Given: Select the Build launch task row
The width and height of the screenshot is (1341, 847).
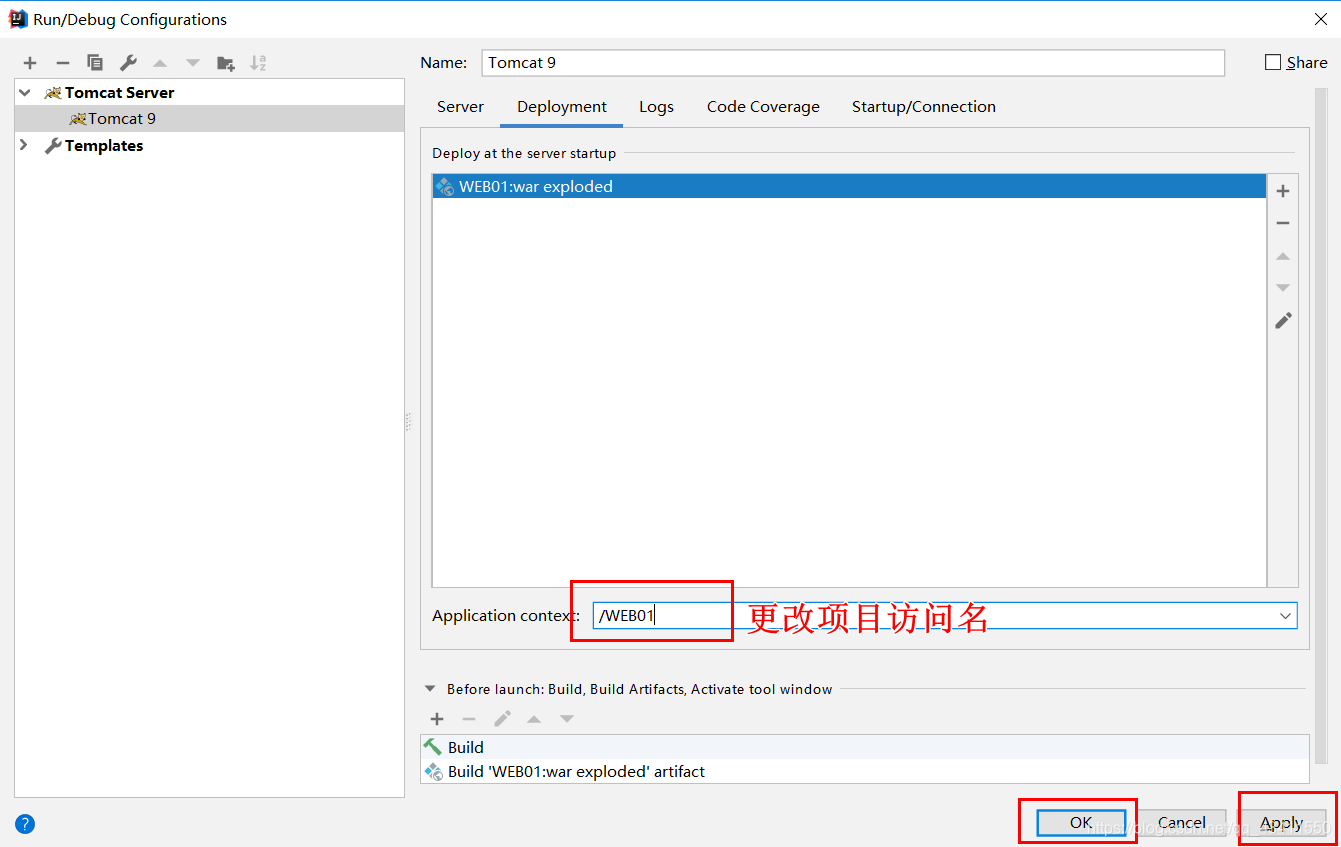Looking at the screenshot, I should (864, 747).
